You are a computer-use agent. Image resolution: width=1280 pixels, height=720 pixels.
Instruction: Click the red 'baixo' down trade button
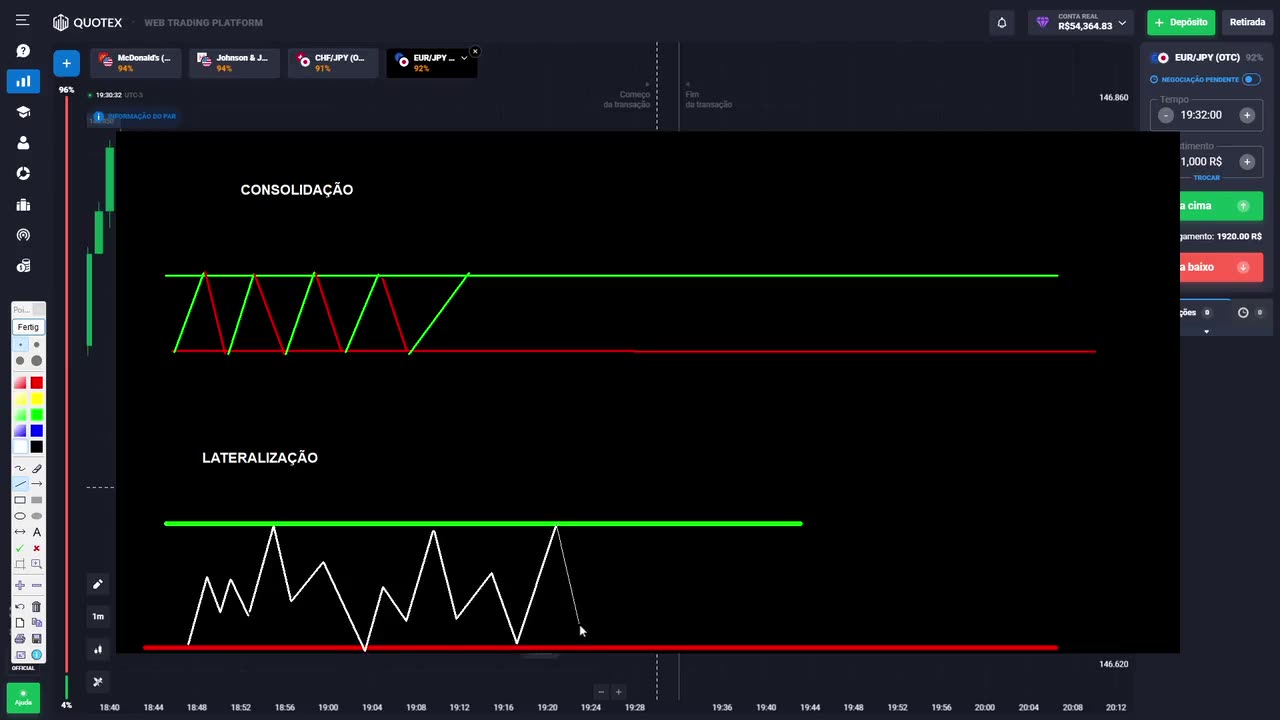point(1220,267)
